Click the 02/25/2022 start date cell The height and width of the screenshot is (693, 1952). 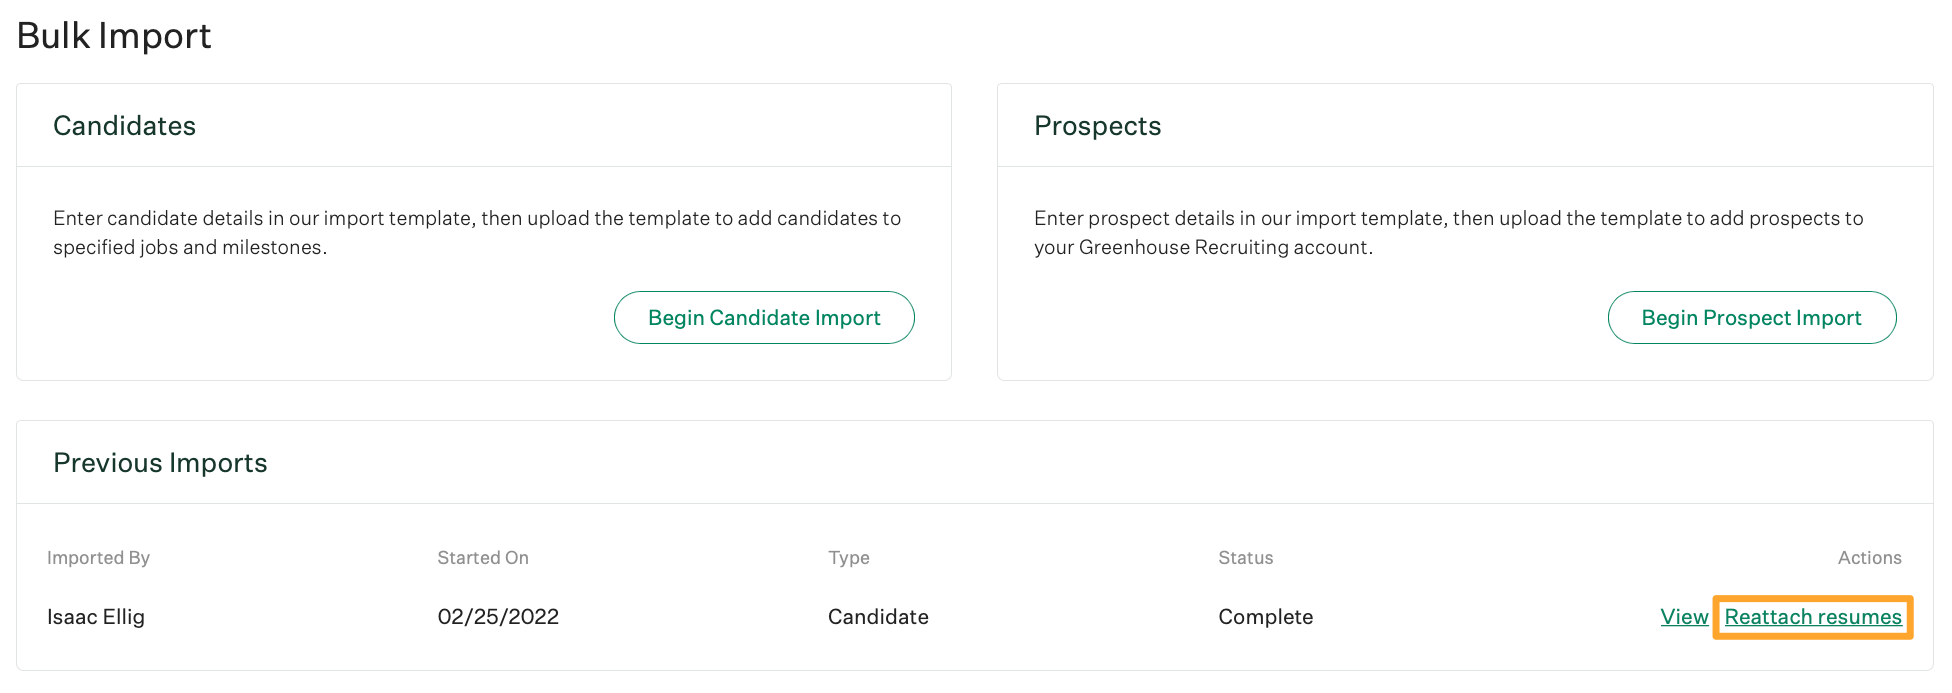[498, 617]
